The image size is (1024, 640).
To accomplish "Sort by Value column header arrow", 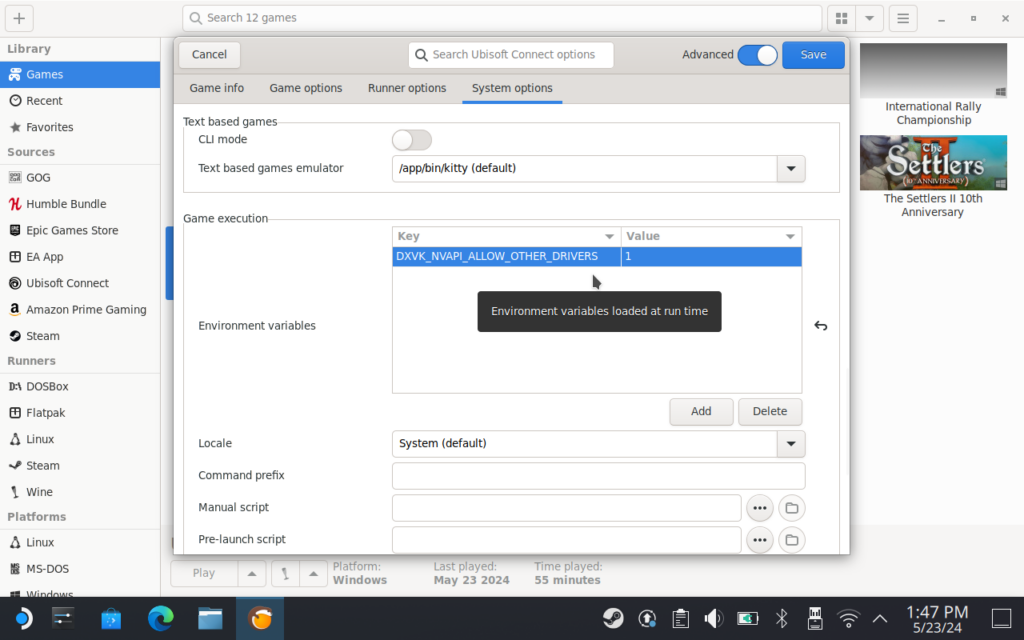I will coord(790,236).
